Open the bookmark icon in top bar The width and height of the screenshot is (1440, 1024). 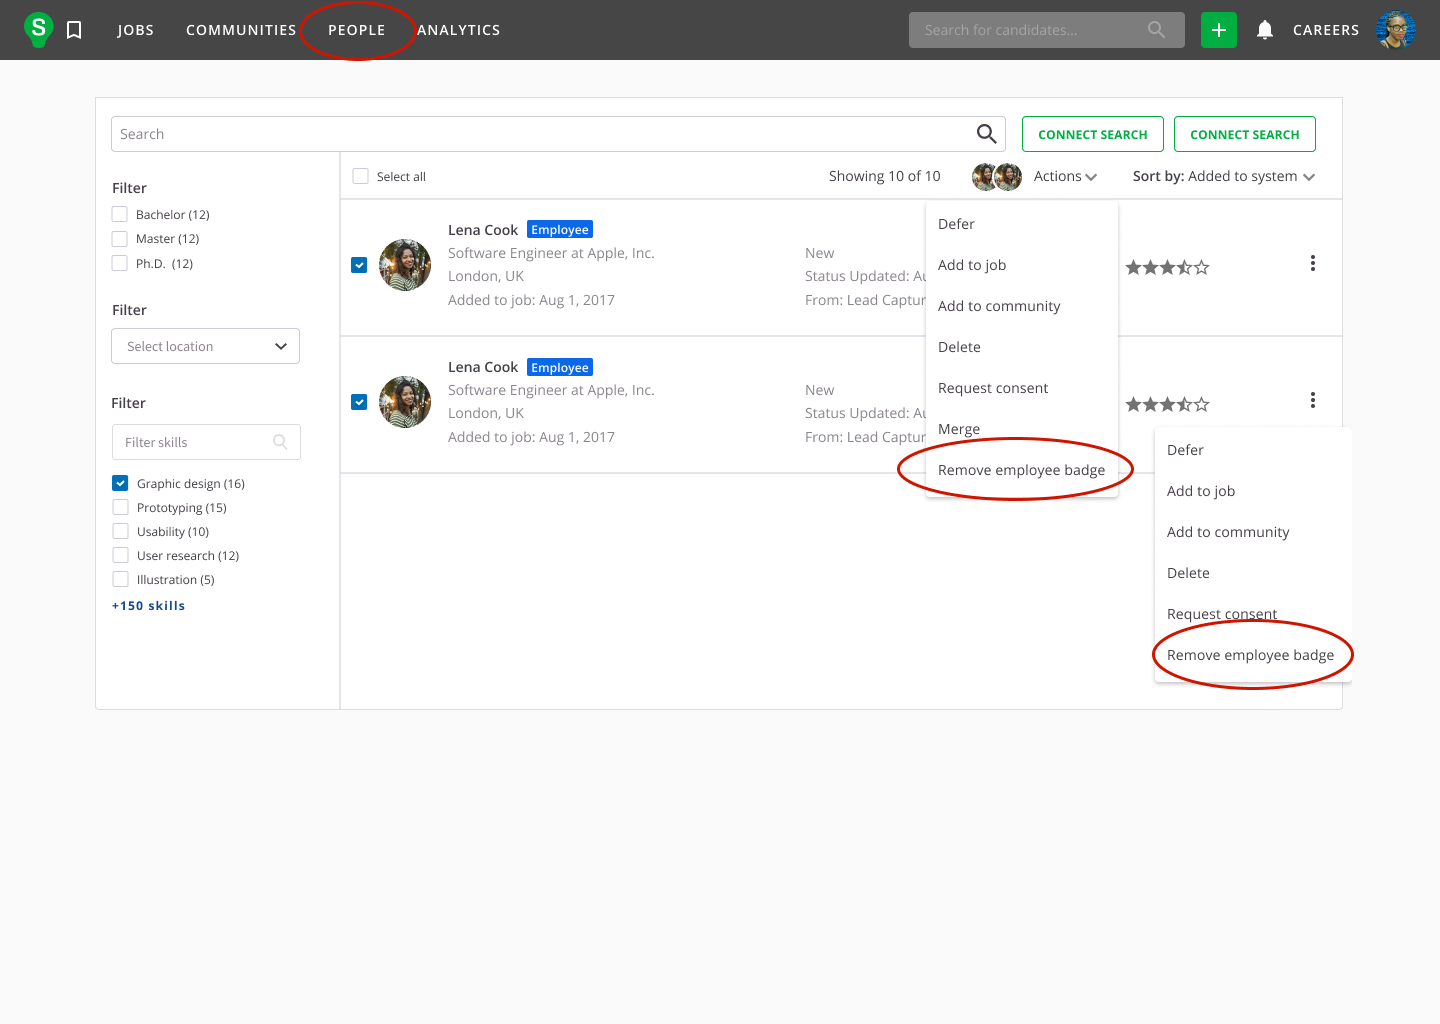pyautogui.click(x=74, y=30)
